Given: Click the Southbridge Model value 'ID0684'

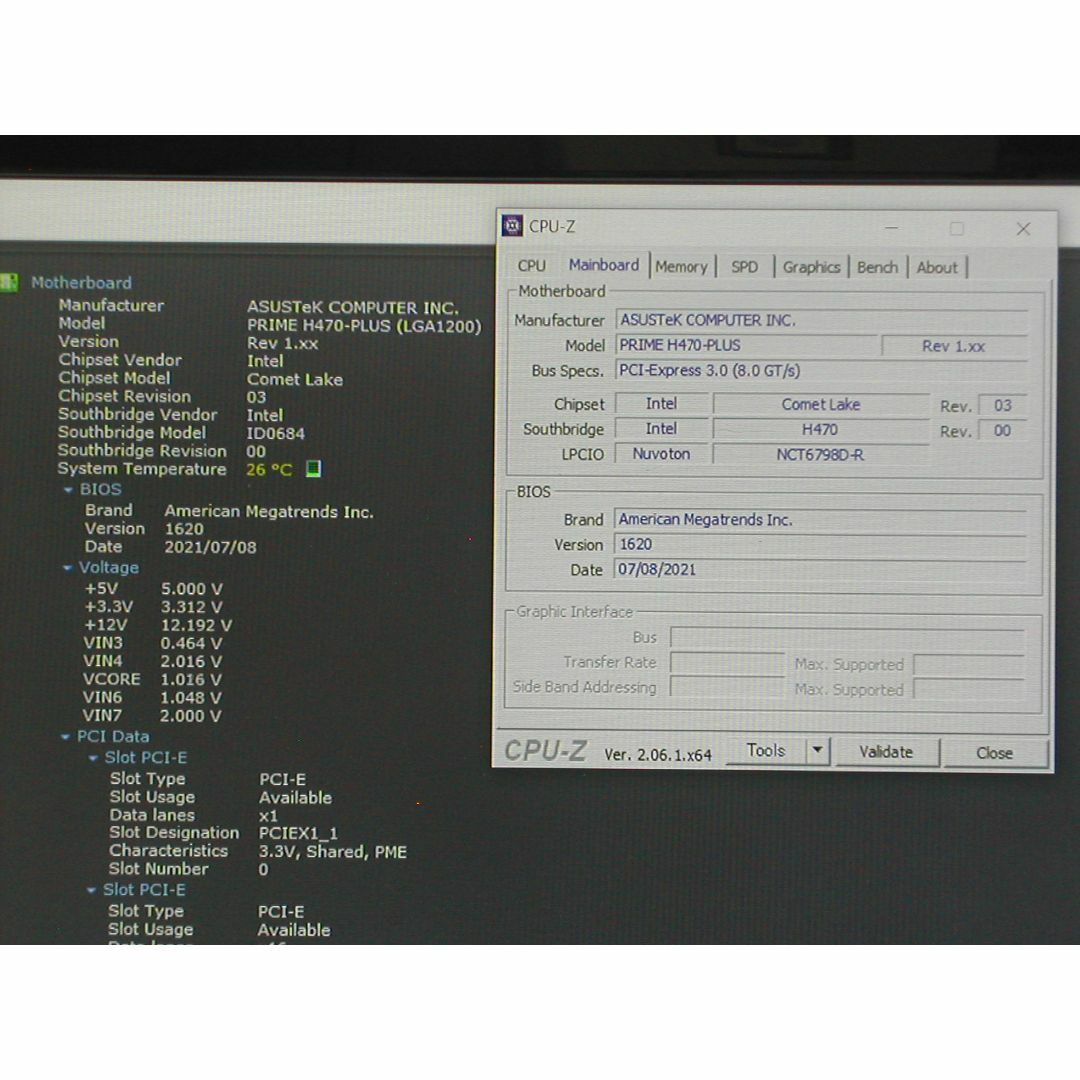Looking at the screenshot, I should pyautogui.click(x=276, y=433).
